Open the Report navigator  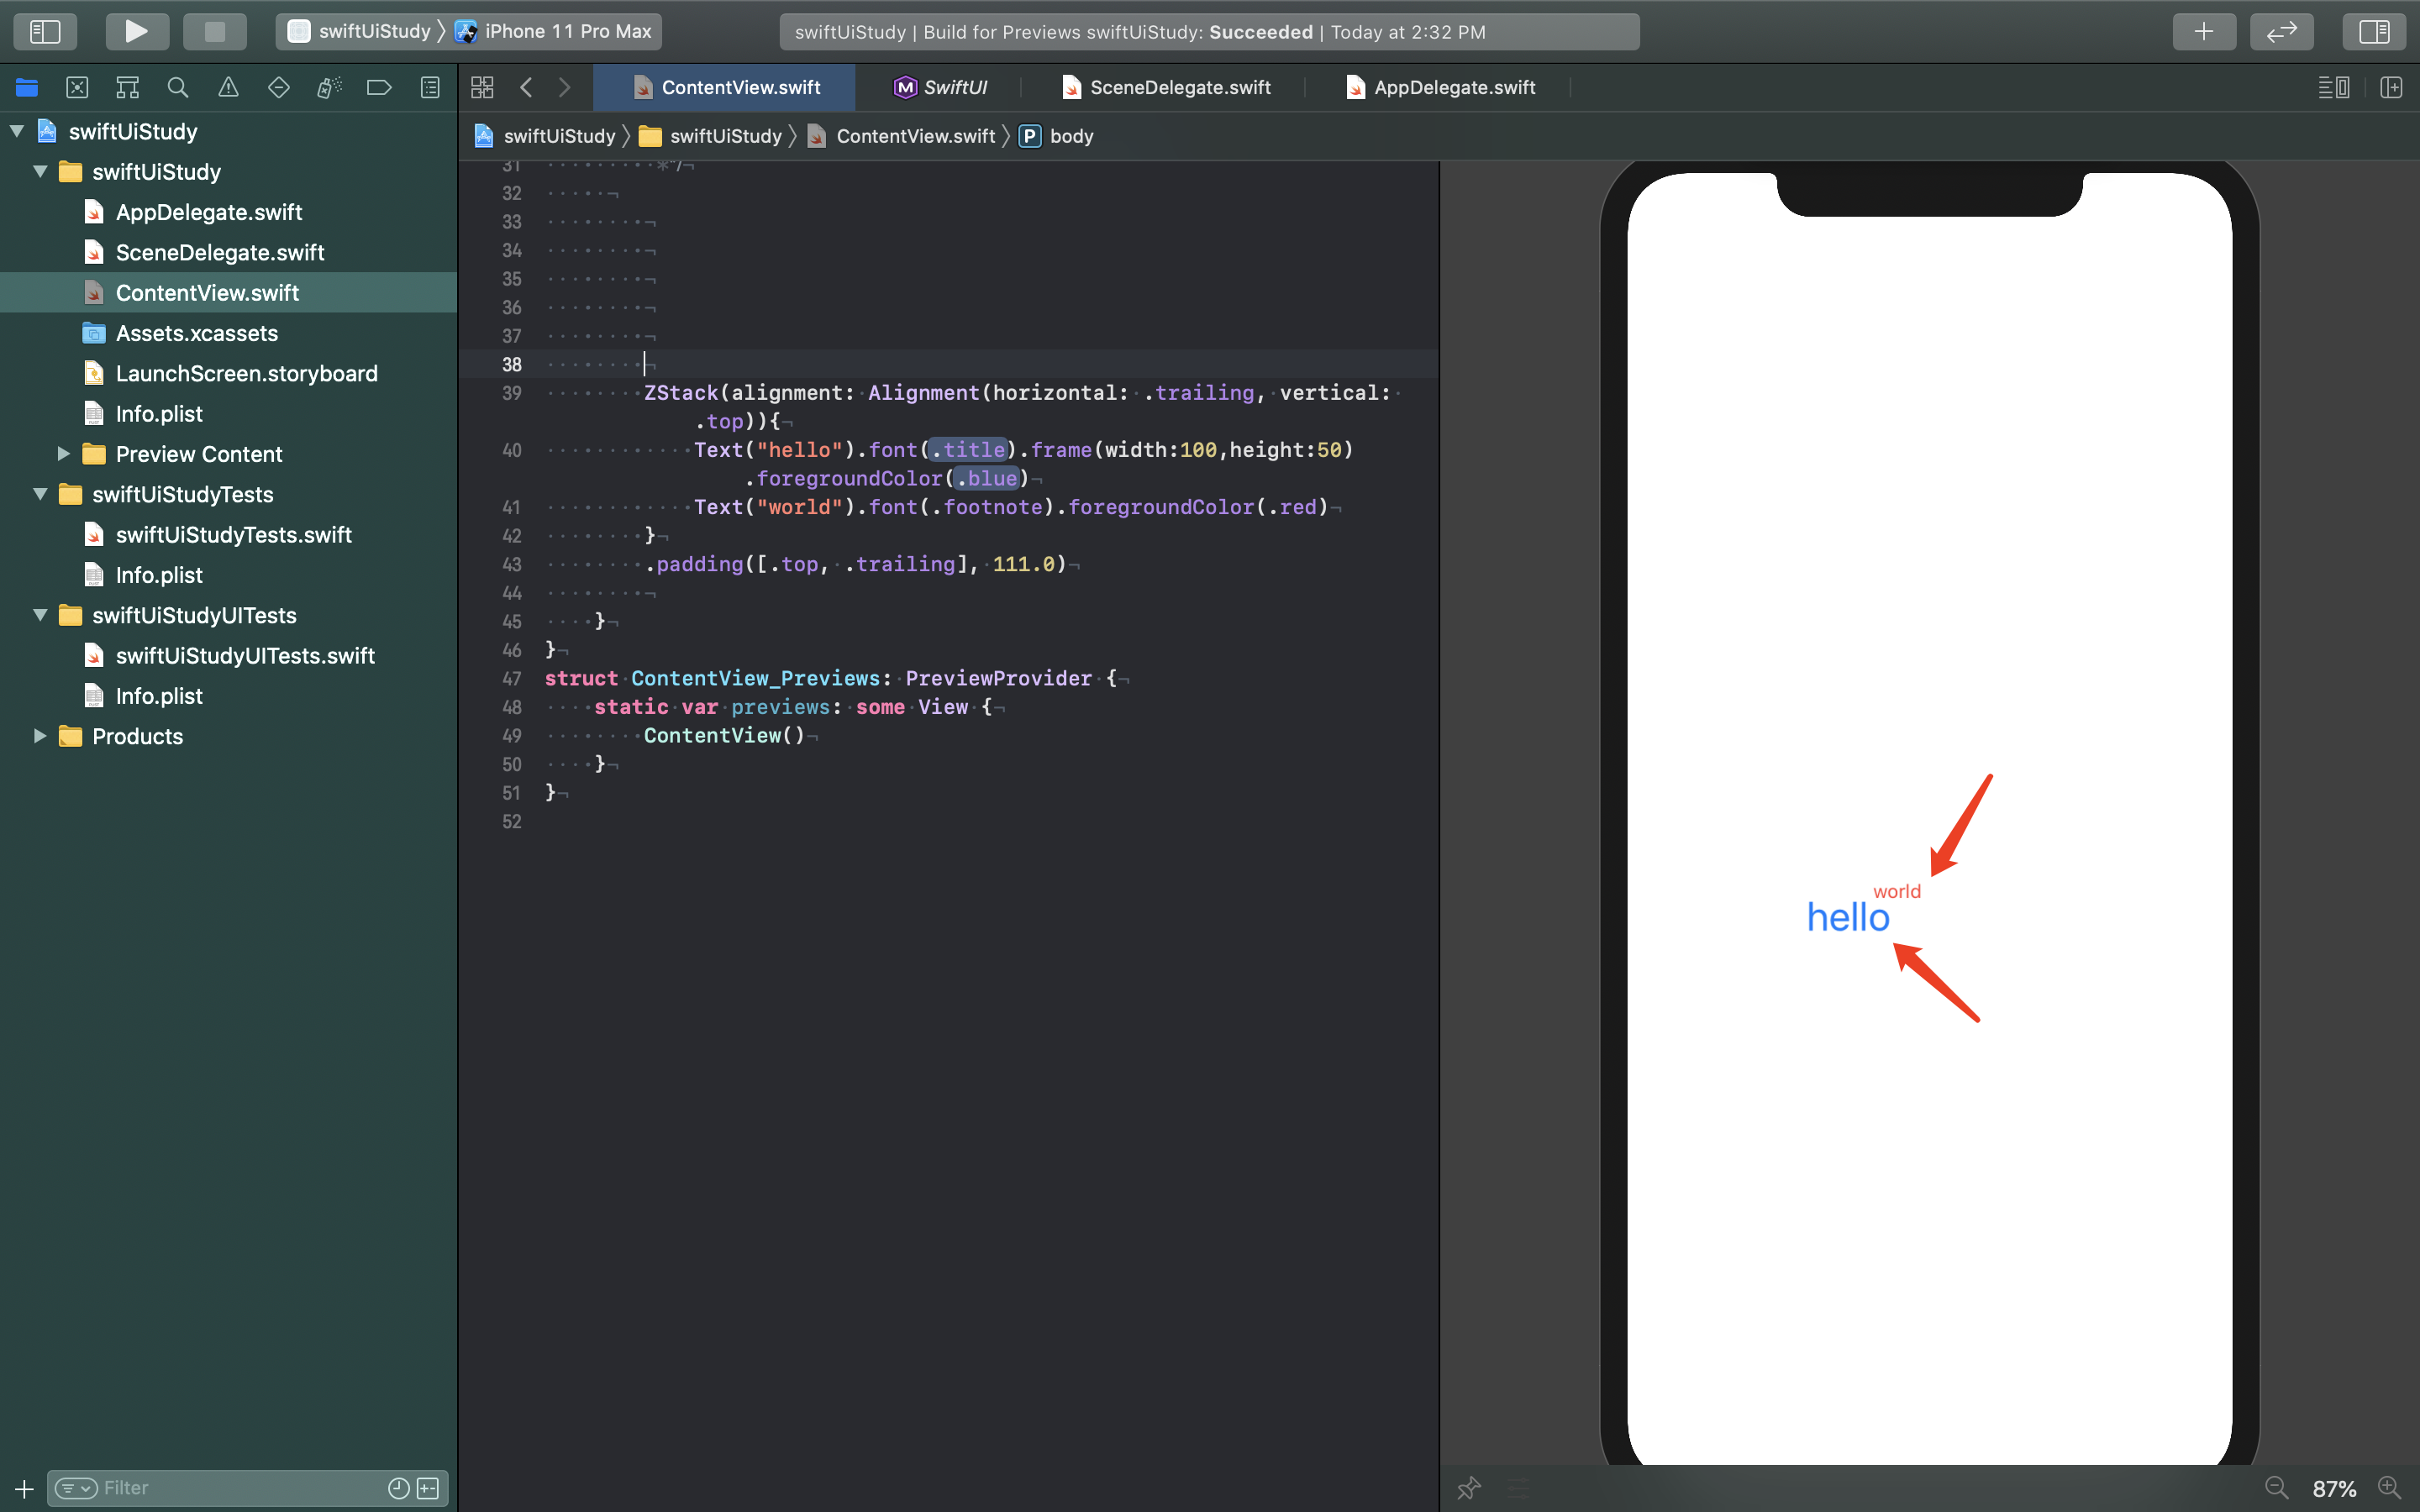(x=430, y=88)
